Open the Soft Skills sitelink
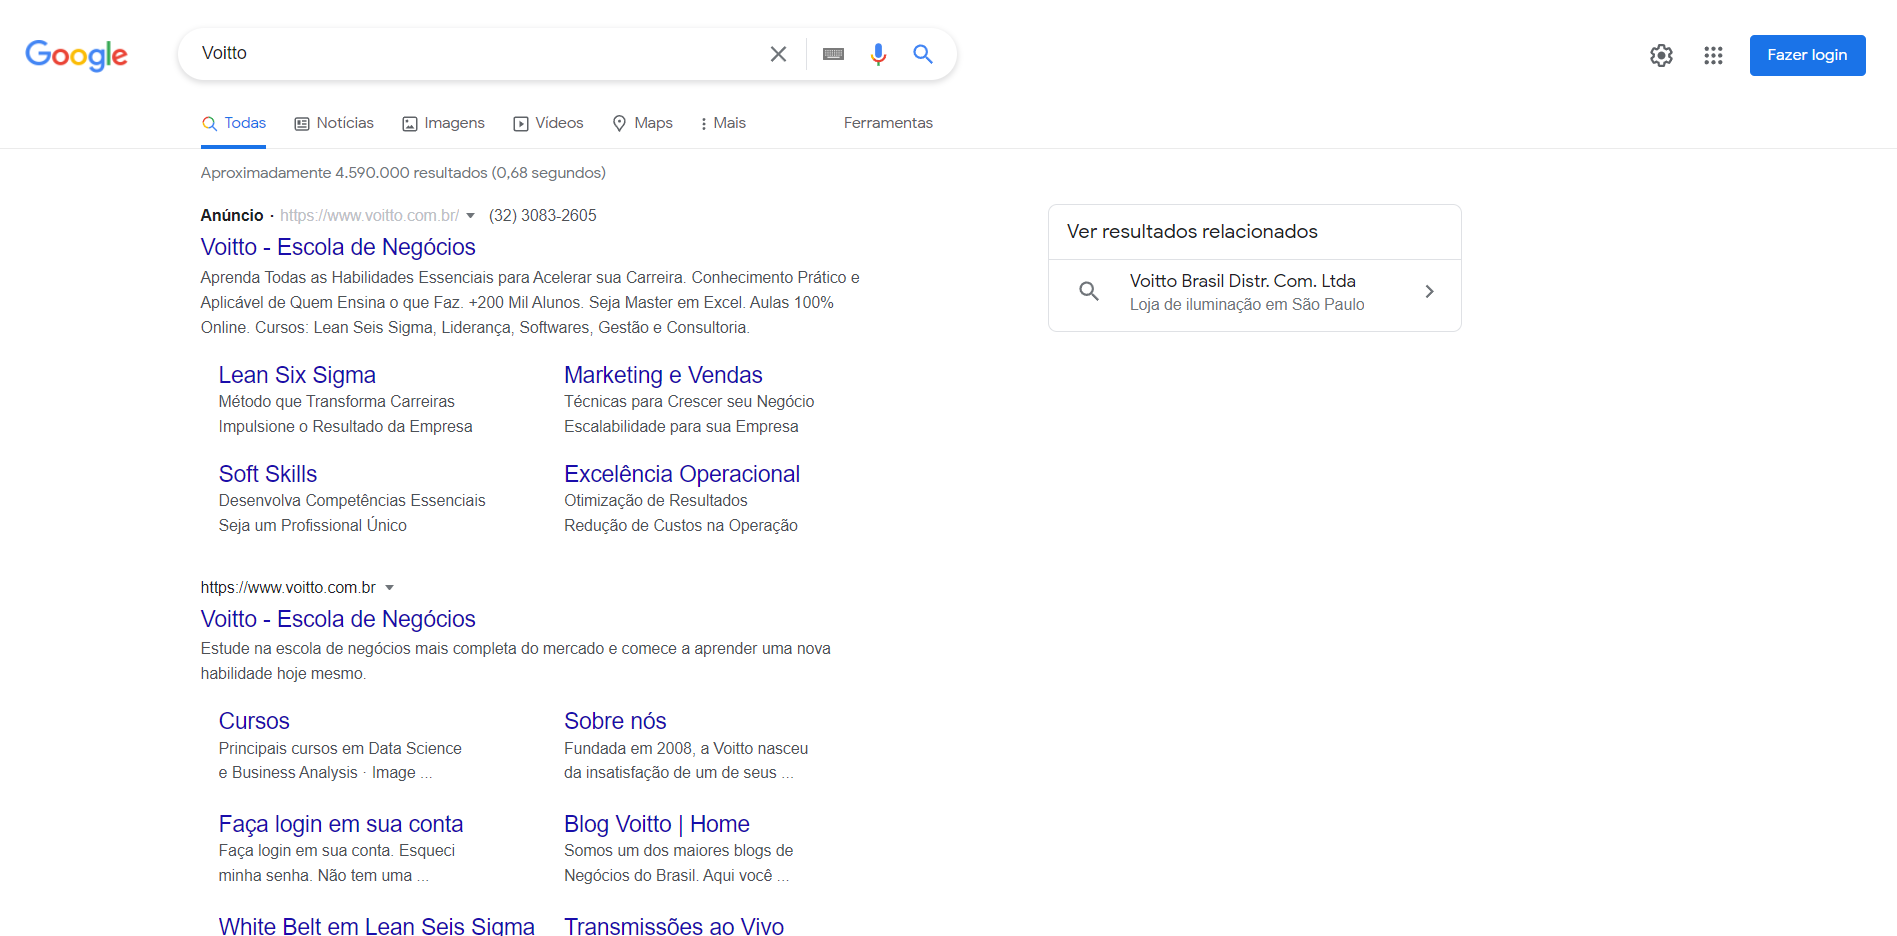The height and width of the screenshot is (936, 1897). [x=268, y=474]
